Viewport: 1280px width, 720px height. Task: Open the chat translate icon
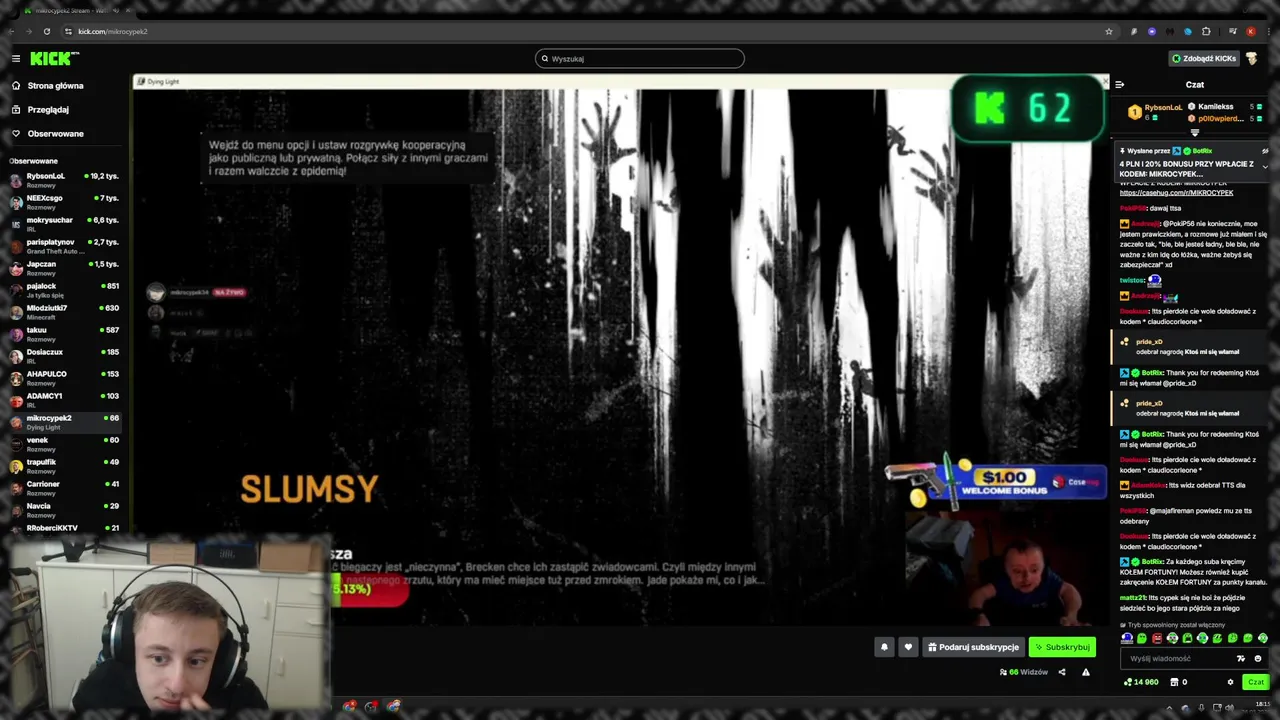pyautogui.click(x=1241, y=659)
